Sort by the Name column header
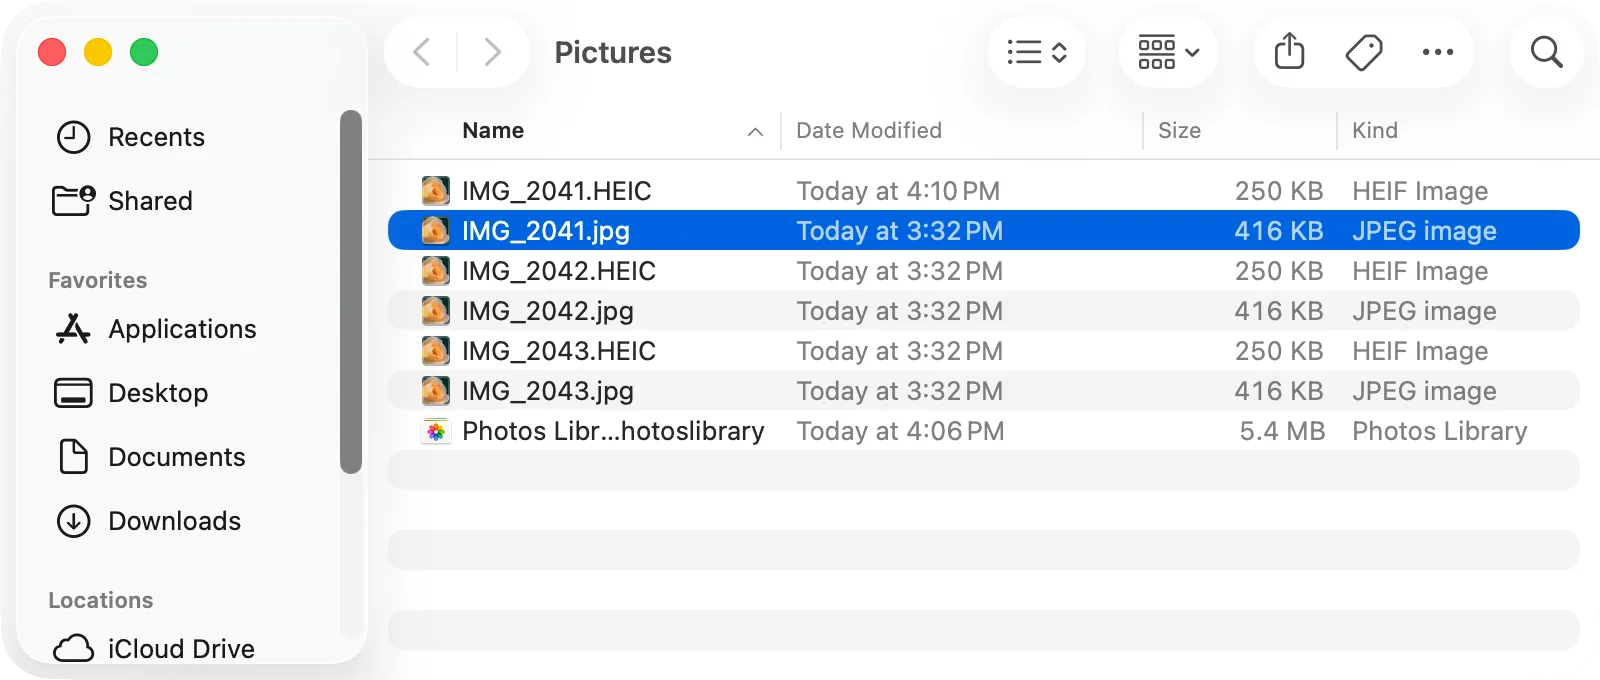 point(493,131)
